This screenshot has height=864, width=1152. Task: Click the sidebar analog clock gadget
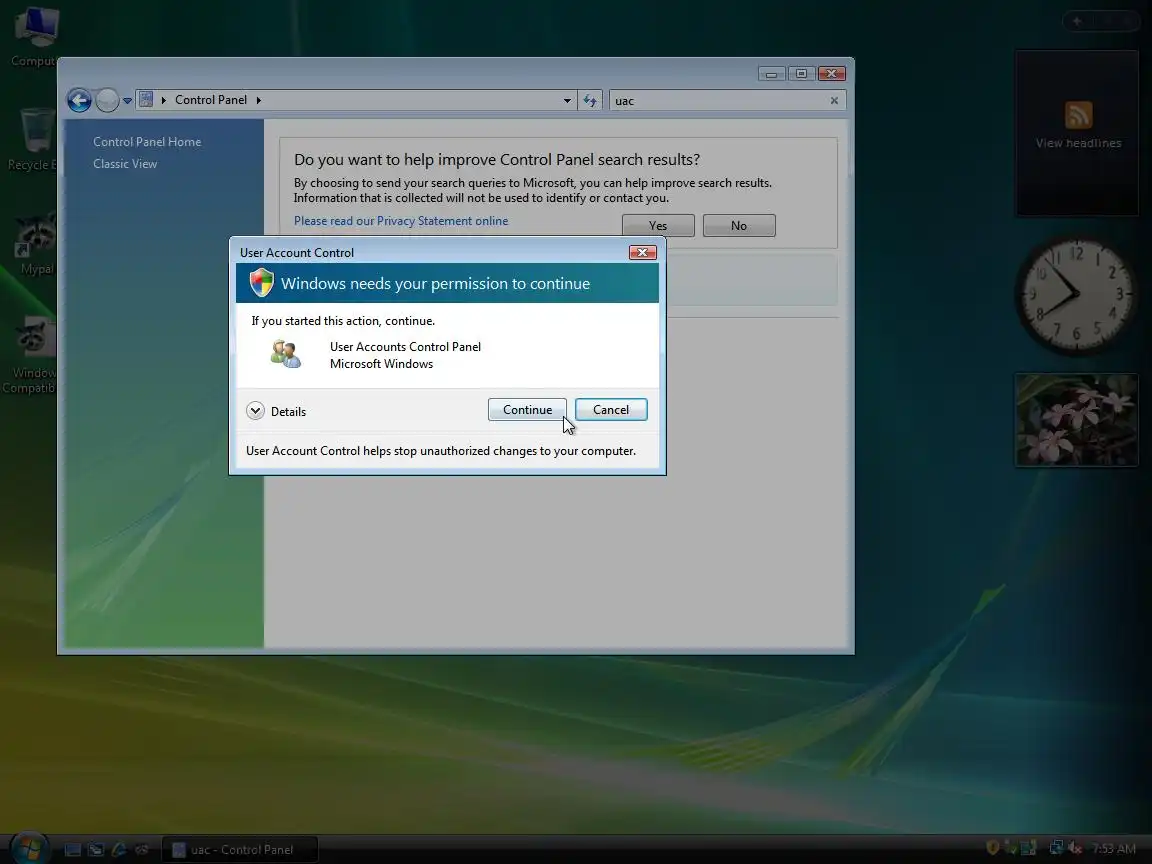(1076, 294)
